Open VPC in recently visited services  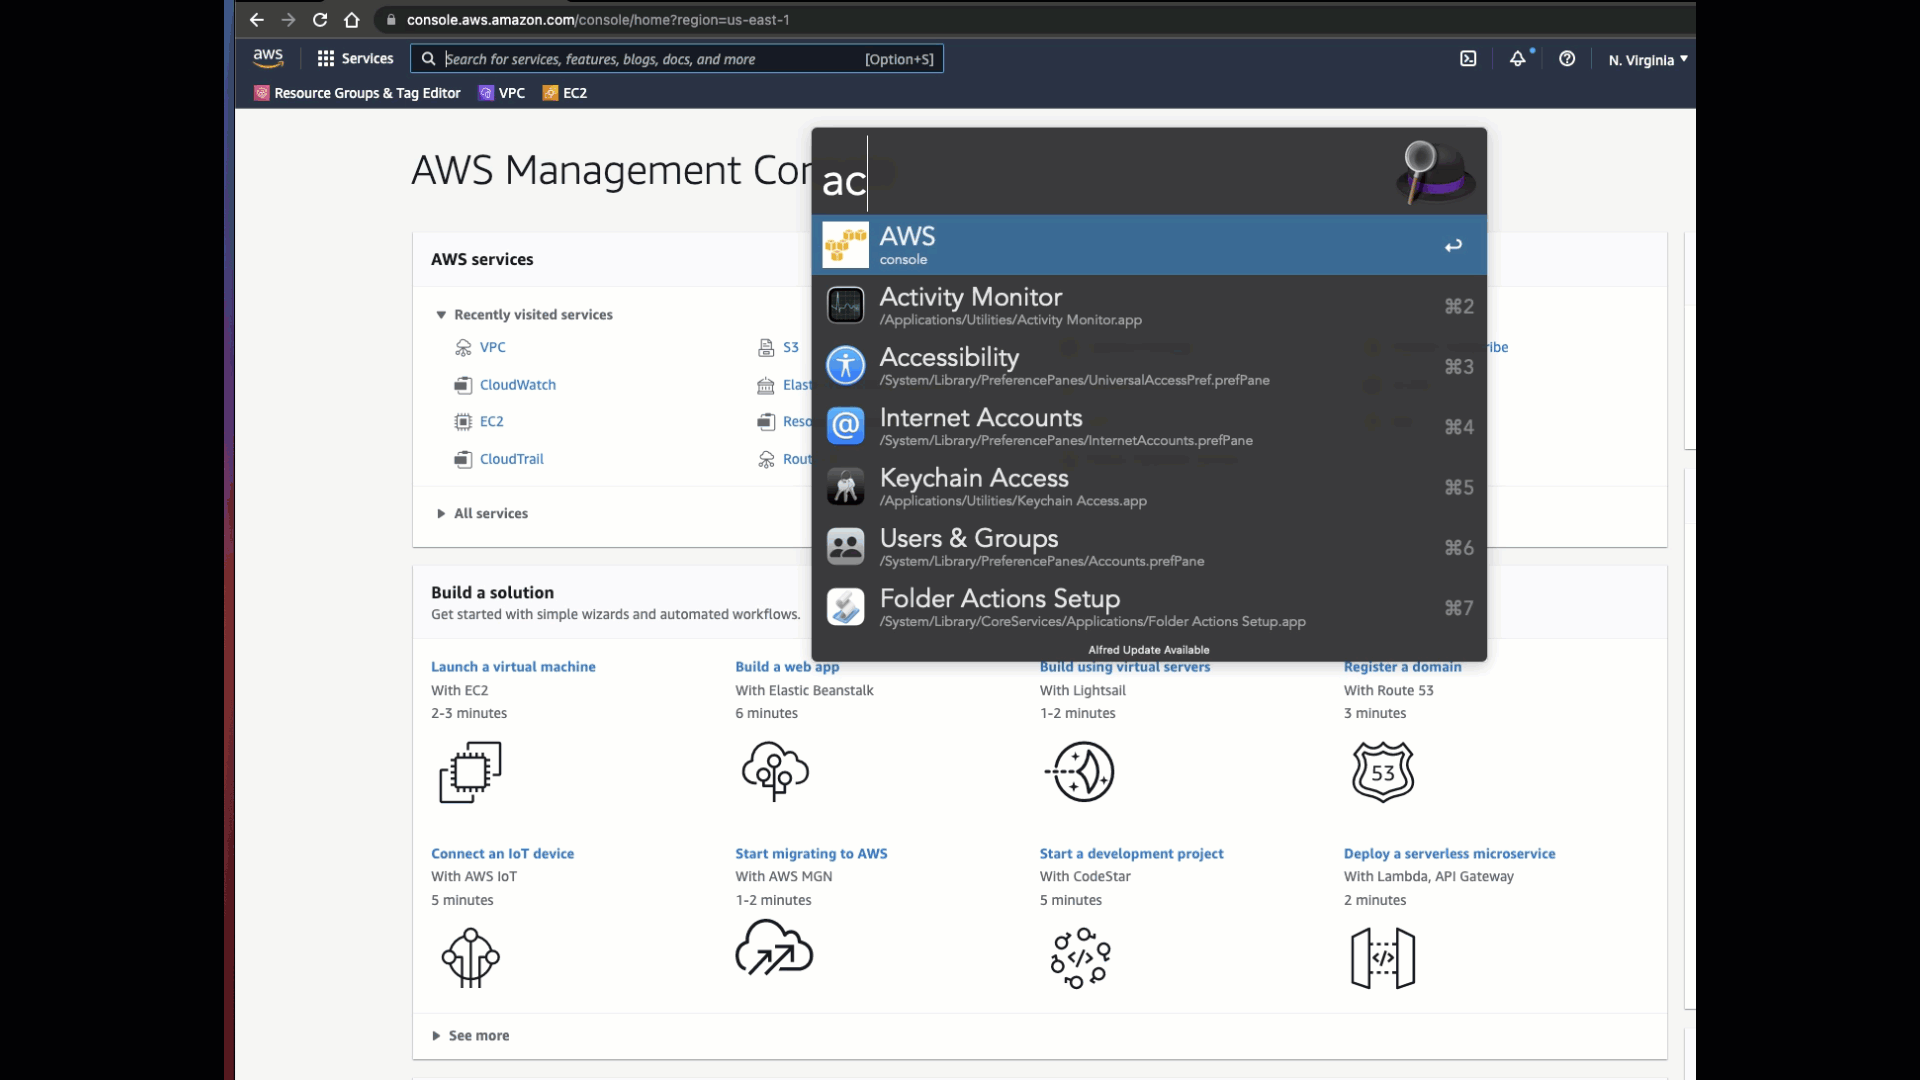[492, 348]
